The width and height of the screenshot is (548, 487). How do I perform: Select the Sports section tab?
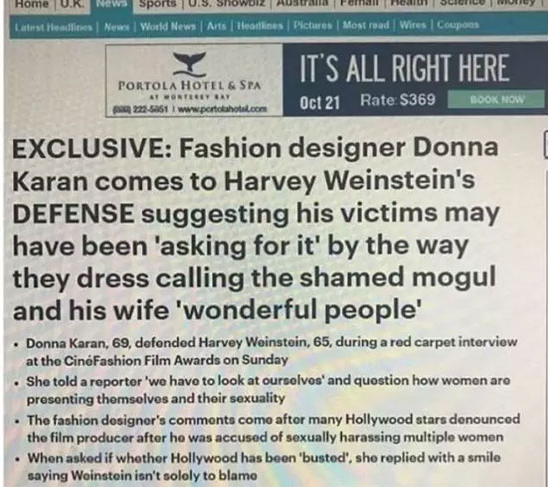[158, 3]
